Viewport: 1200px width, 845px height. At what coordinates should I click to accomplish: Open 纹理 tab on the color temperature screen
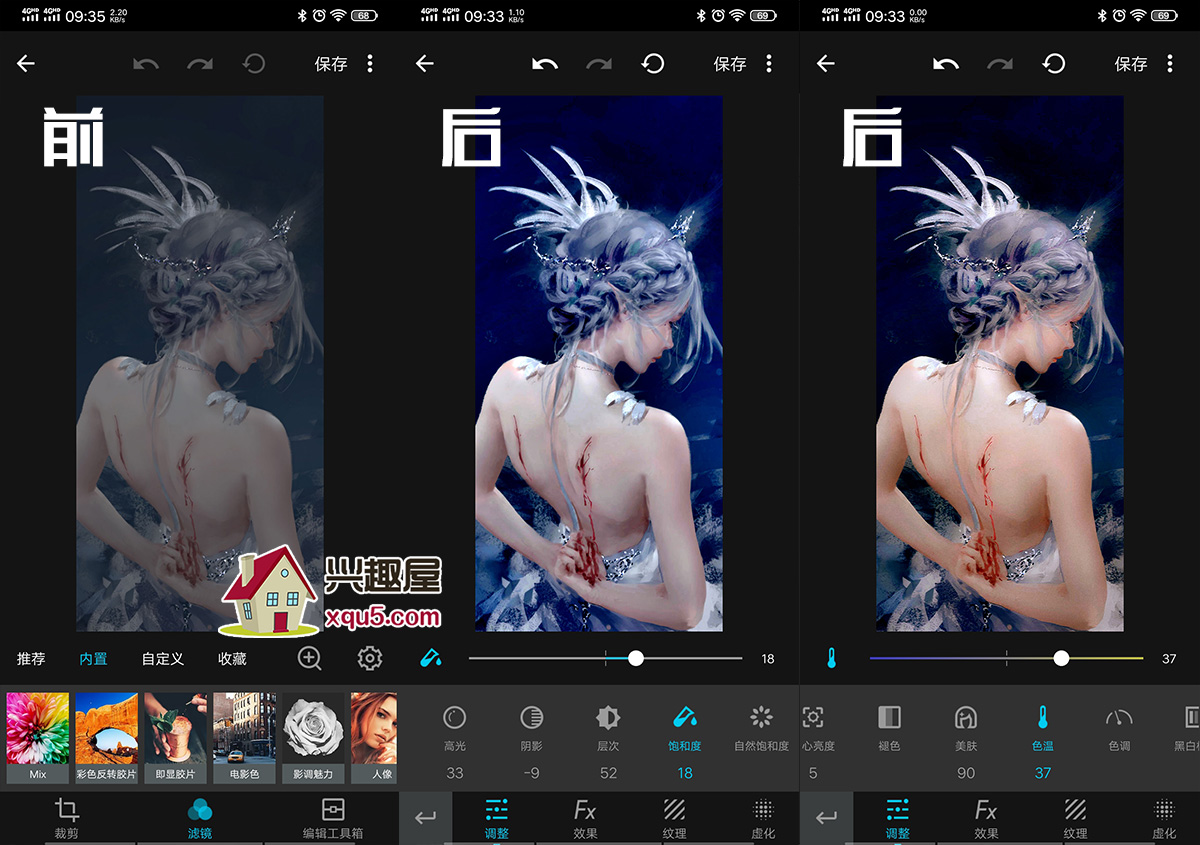(x=1075, y=818)
